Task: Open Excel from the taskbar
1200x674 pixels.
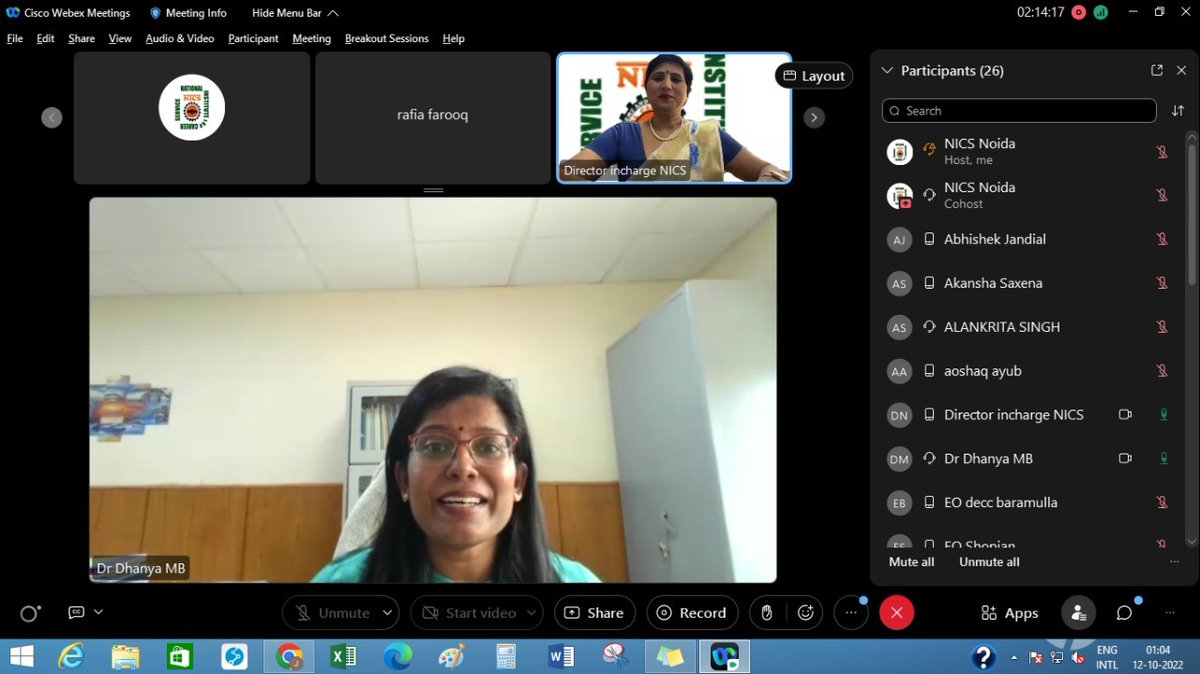Action: [x=343, y=657]
